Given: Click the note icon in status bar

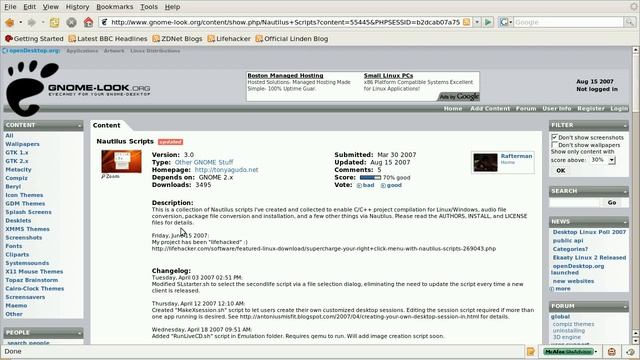Looking at the screenshot, I should pyautogui.click(x=530, y=351).
